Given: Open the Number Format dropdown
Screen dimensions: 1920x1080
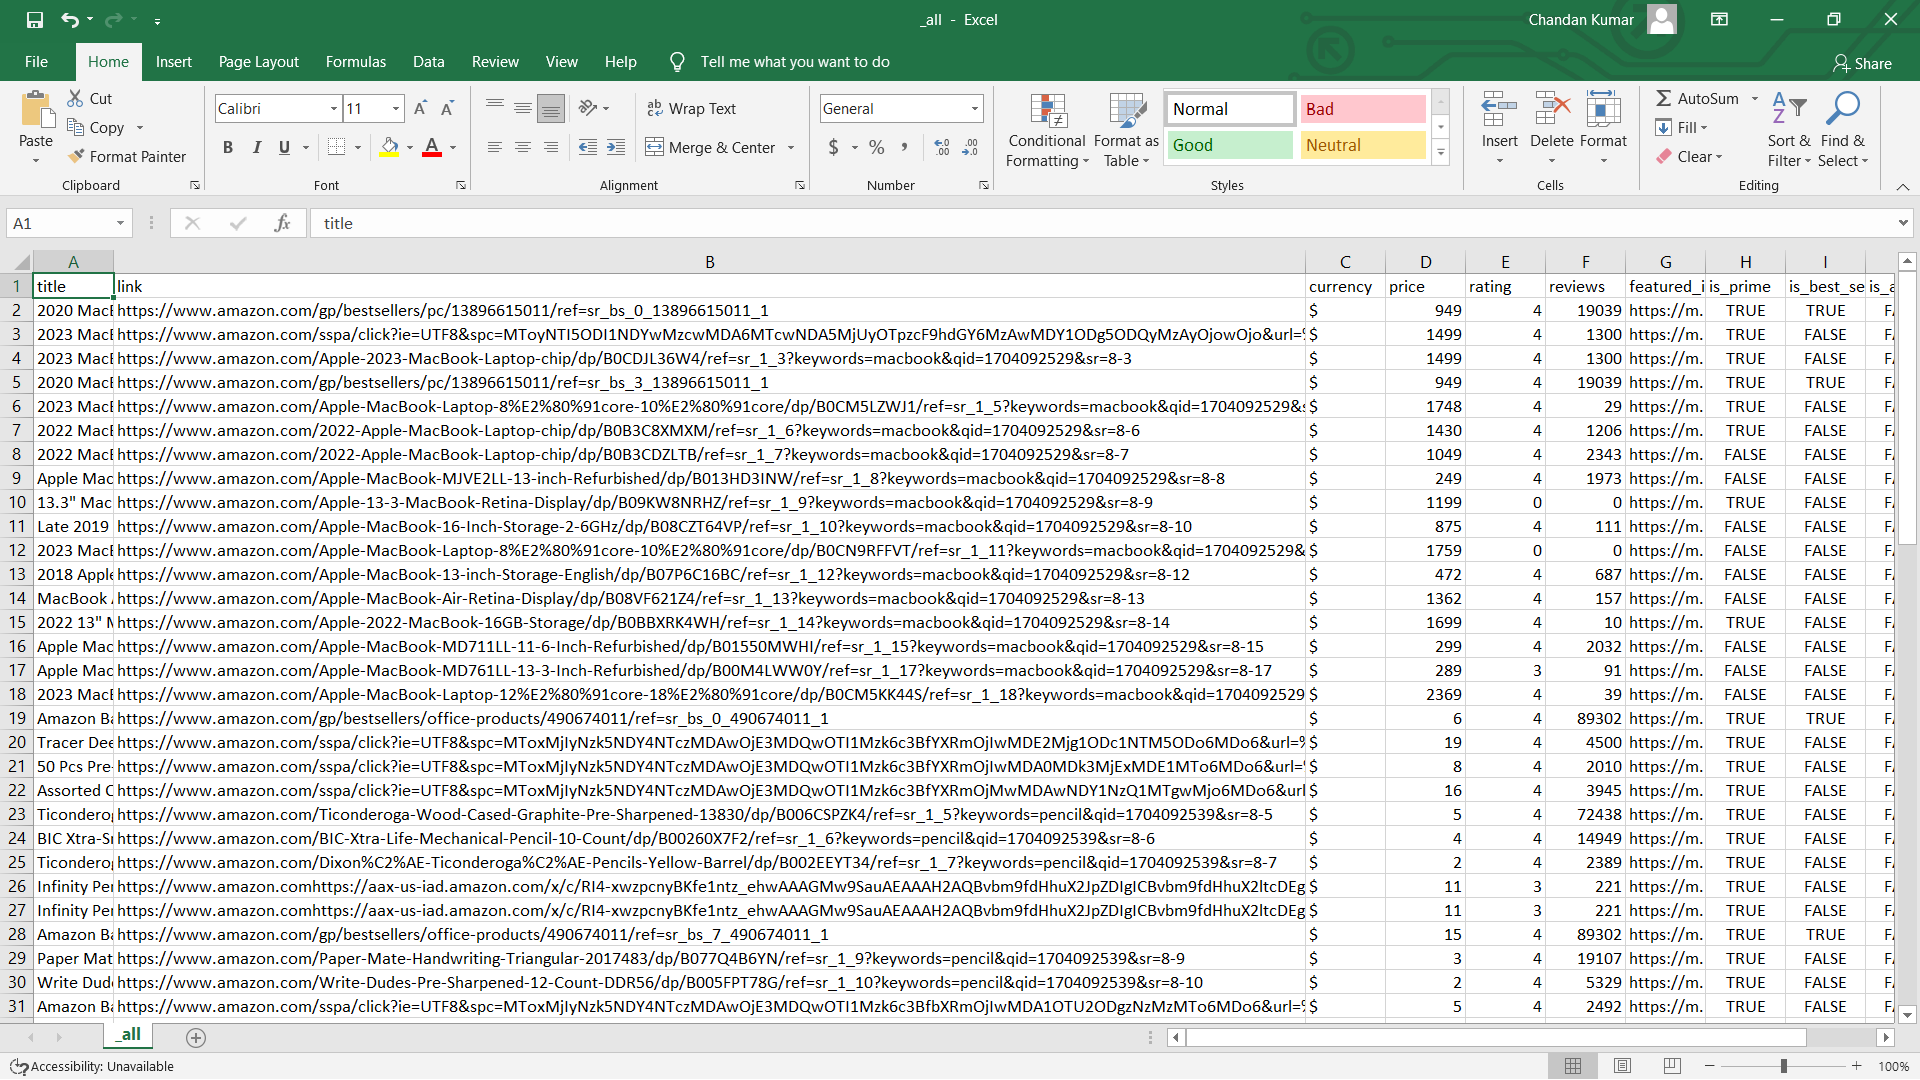Looking at the screenshot, I should 972,108.
